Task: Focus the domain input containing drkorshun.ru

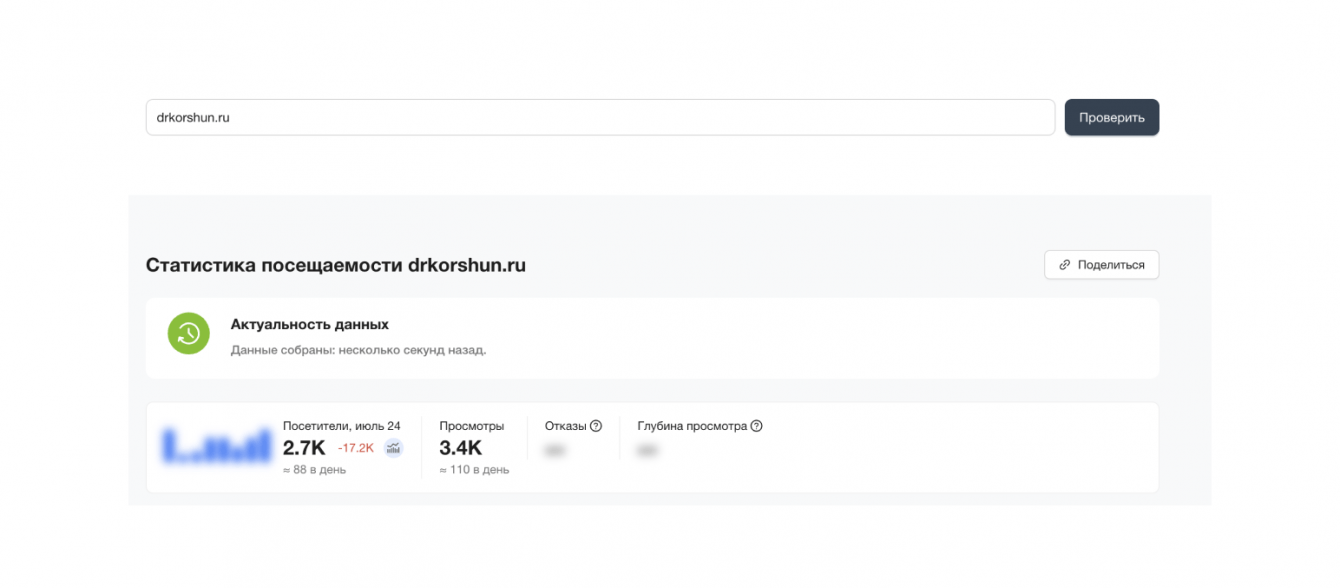Action: pyautogui.click(x=600, y=117)
